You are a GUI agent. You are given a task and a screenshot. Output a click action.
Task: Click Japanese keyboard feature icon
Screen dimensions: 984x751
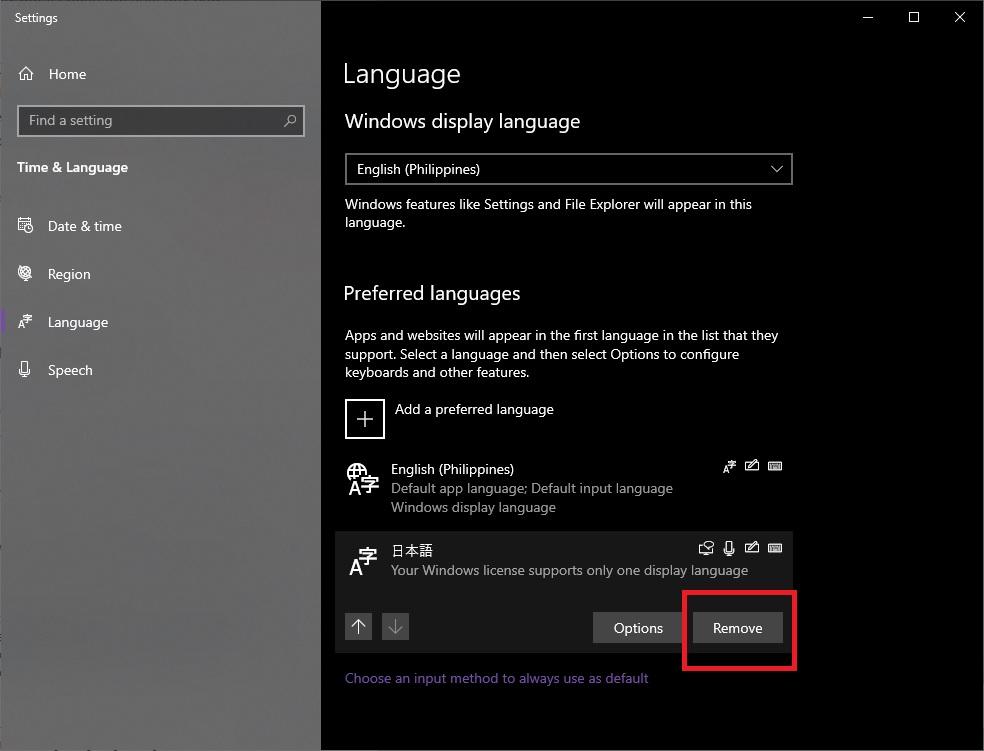(775, 548)
